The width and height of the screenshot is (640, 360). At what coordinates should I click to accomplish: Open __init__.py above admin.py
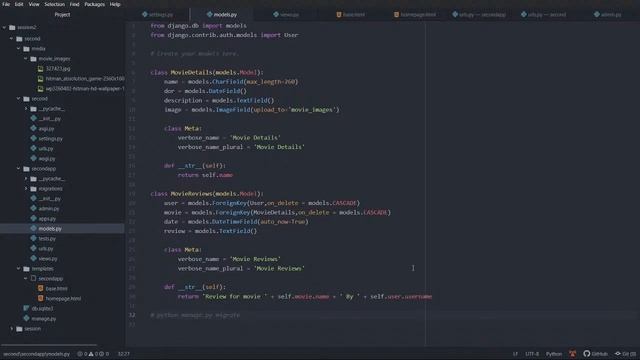pos(50,199)
